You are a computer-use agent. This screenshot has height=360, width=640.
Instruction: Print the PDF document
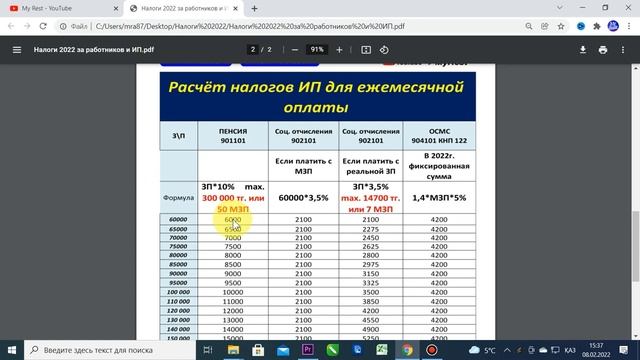point(603,50)
